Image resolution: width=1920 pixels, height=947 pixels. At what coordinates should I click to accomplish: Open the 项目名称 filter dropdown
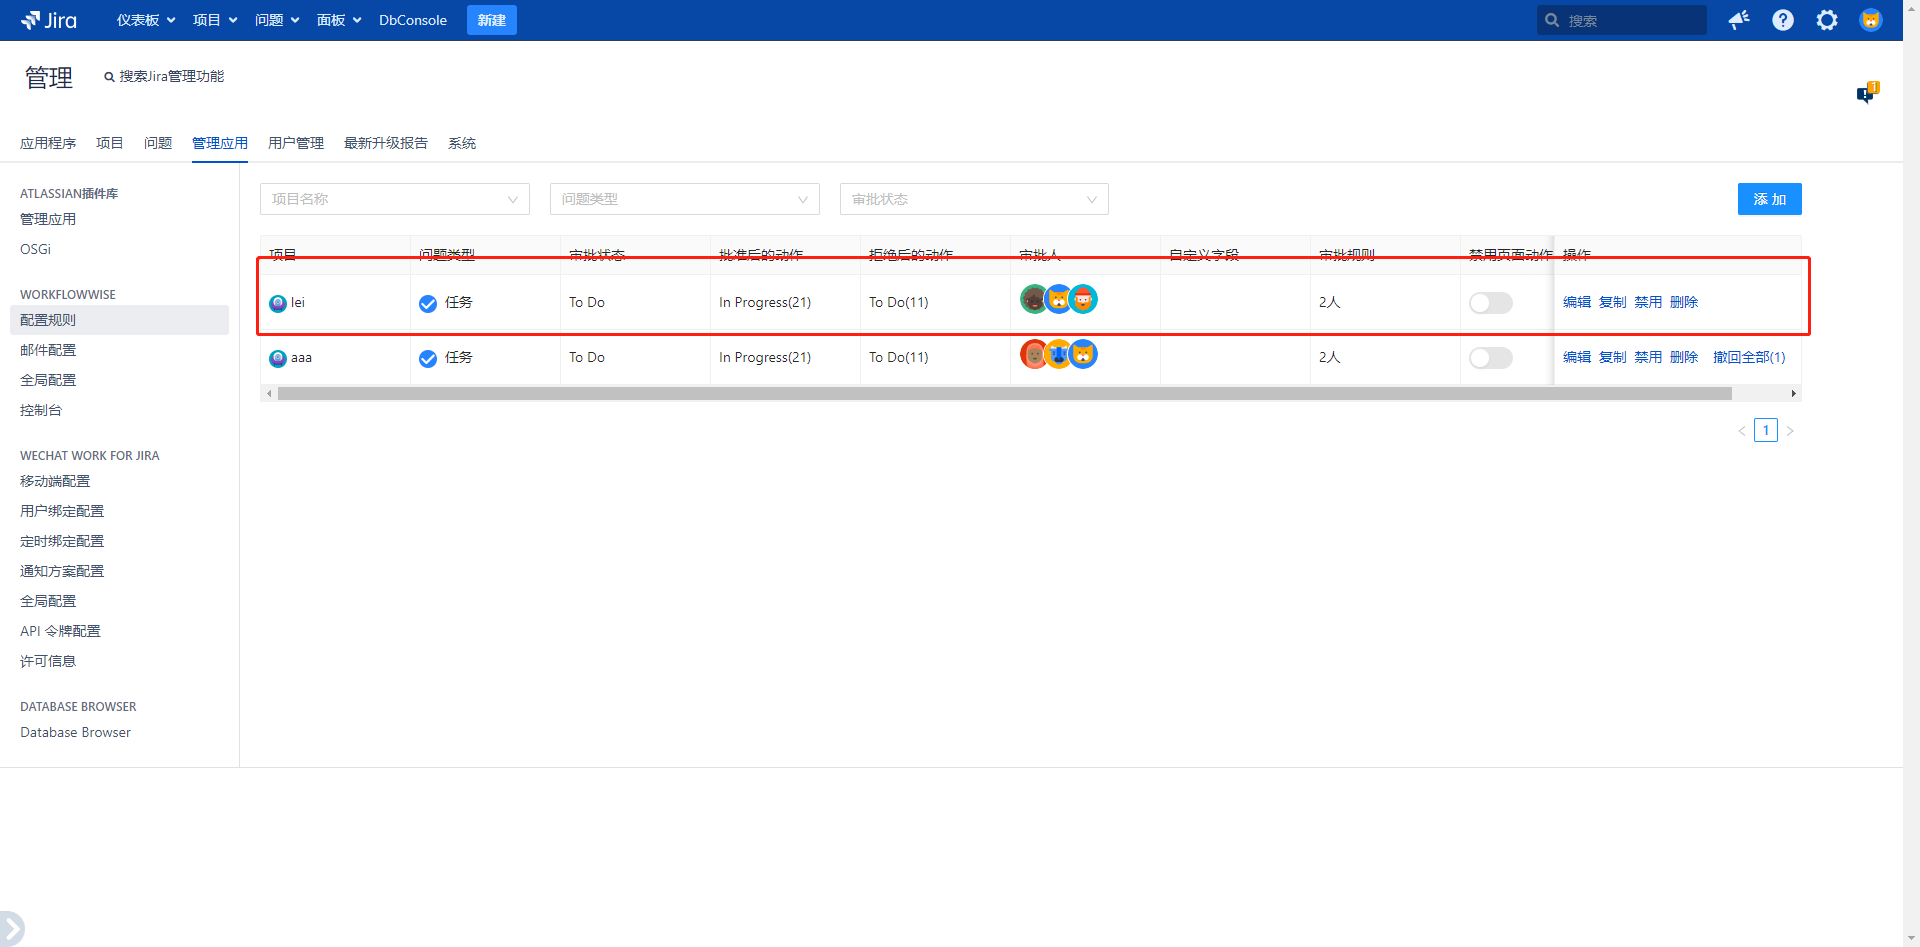pos(395,199)
